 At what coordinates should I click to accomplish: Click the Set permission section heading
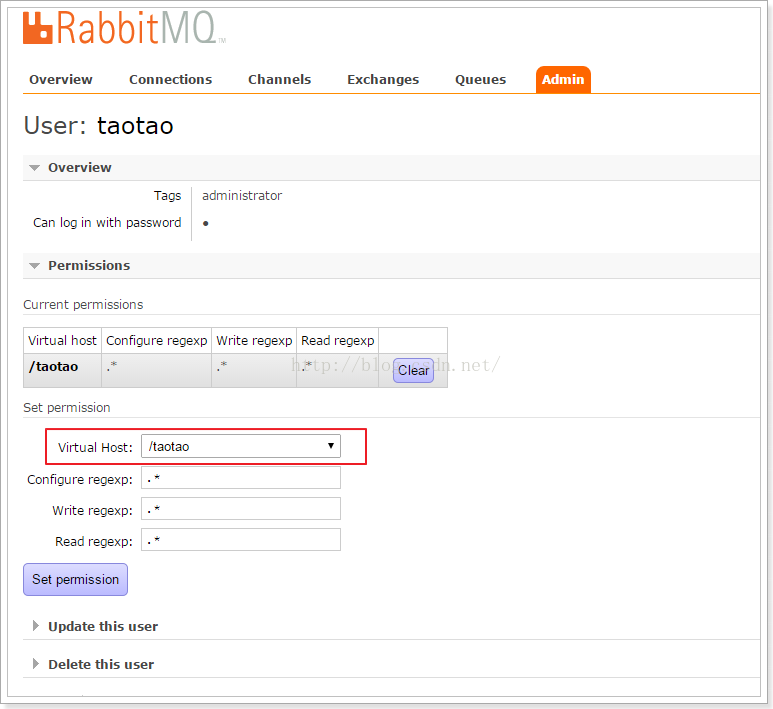coord(67,408)
